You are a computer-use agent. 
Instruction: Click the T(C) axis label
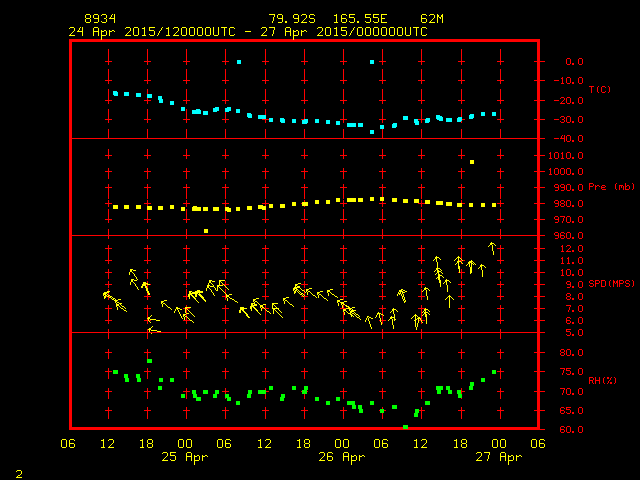coord(600,89)
